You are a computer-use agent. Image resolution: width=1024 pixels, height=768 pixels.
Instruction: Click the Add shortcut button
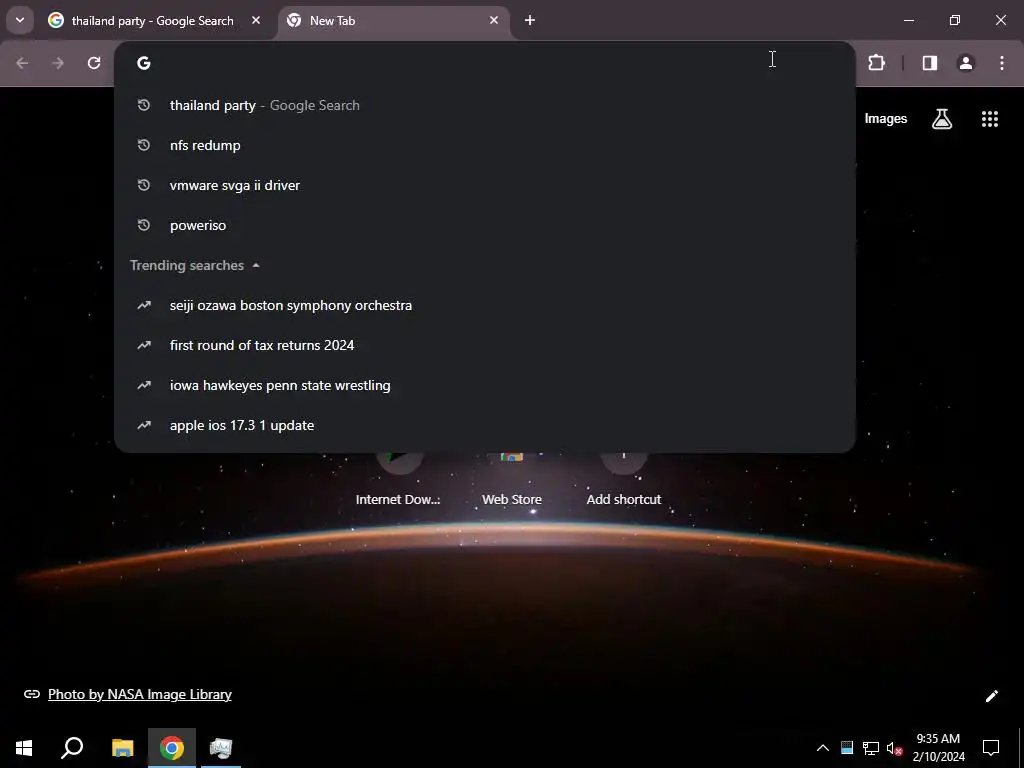pos(624,480)
